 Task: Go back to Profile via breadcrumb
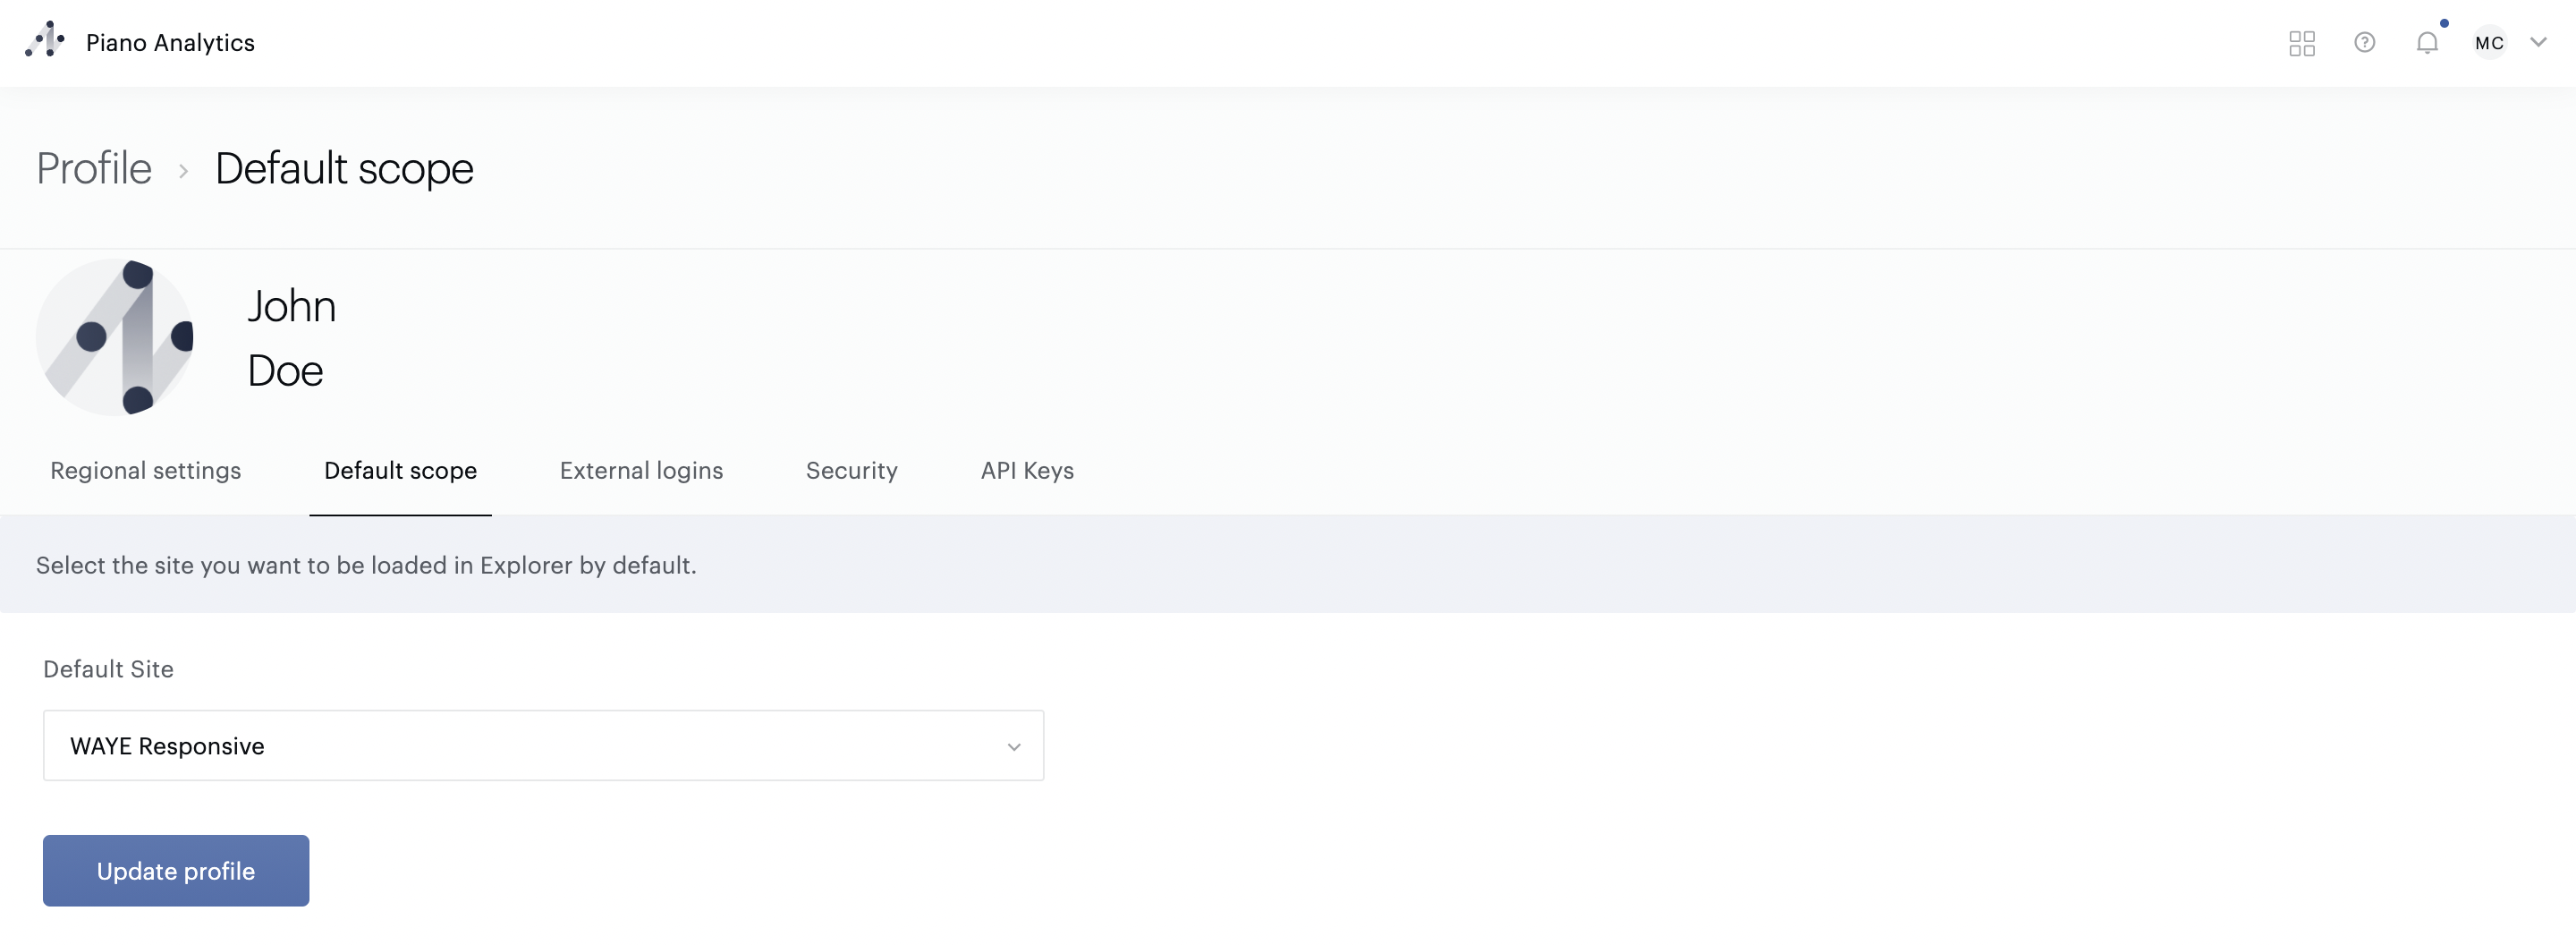coord(94,169)
